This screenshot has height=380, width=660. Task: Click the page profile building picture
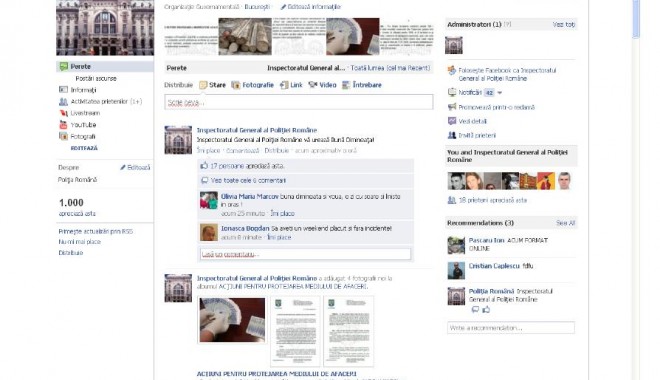[105, 28]
